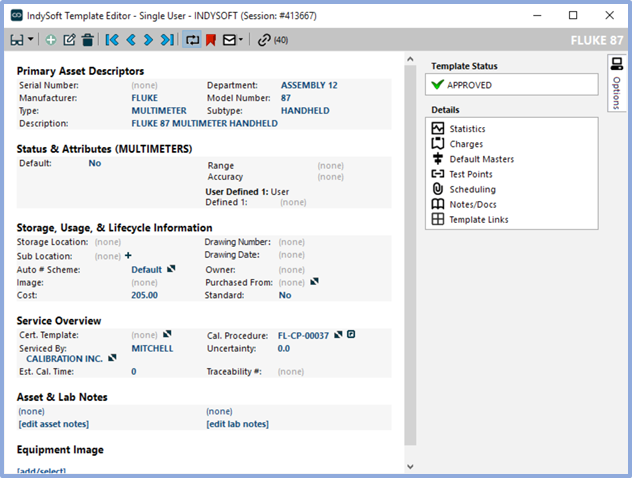
Task: Click the edit template pencil icon
Action: (69, 40)
